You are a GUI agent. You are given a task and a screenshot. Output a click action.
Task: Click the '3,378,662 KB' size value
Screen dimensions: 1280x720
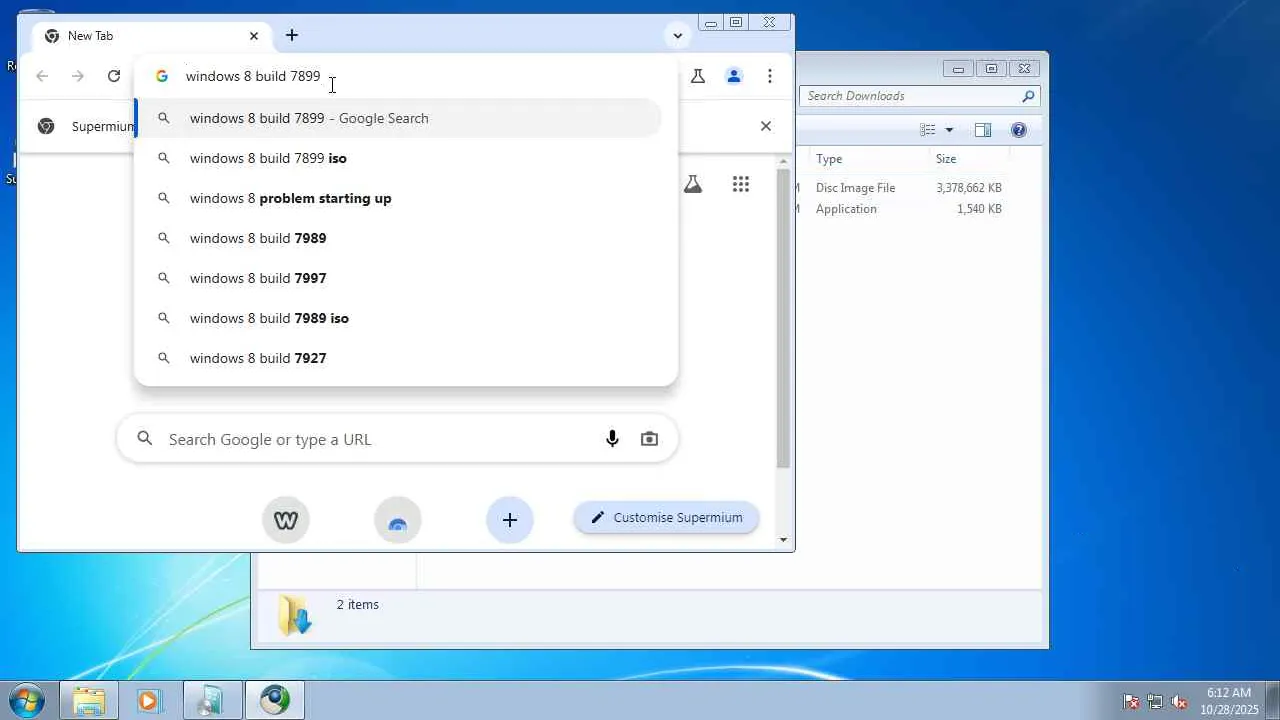pos(969,188)
